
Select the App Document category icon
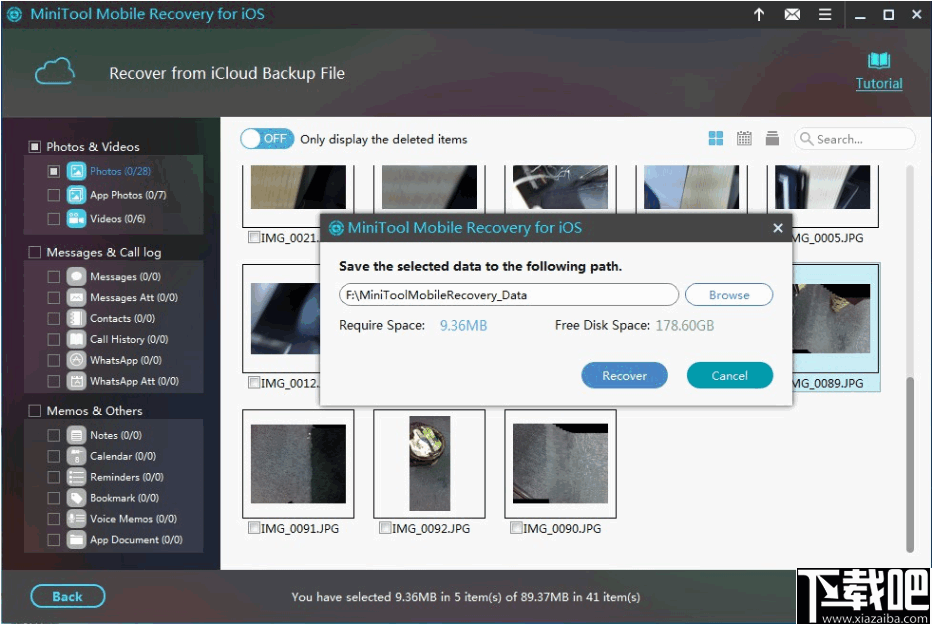(76, 540)
